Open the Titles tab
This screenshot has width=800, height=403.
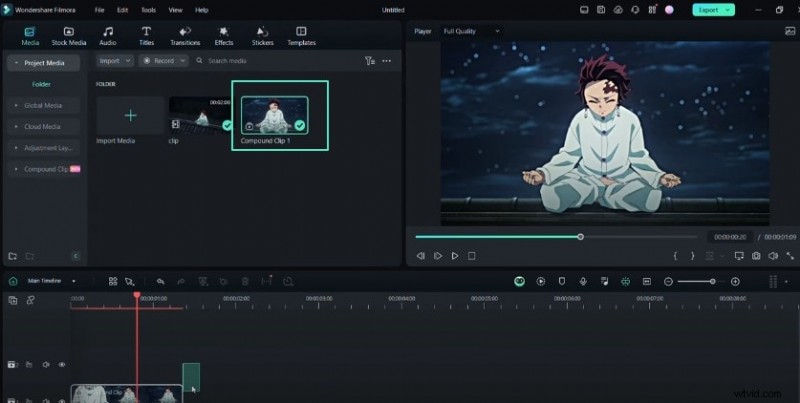[x=146, y=36]
